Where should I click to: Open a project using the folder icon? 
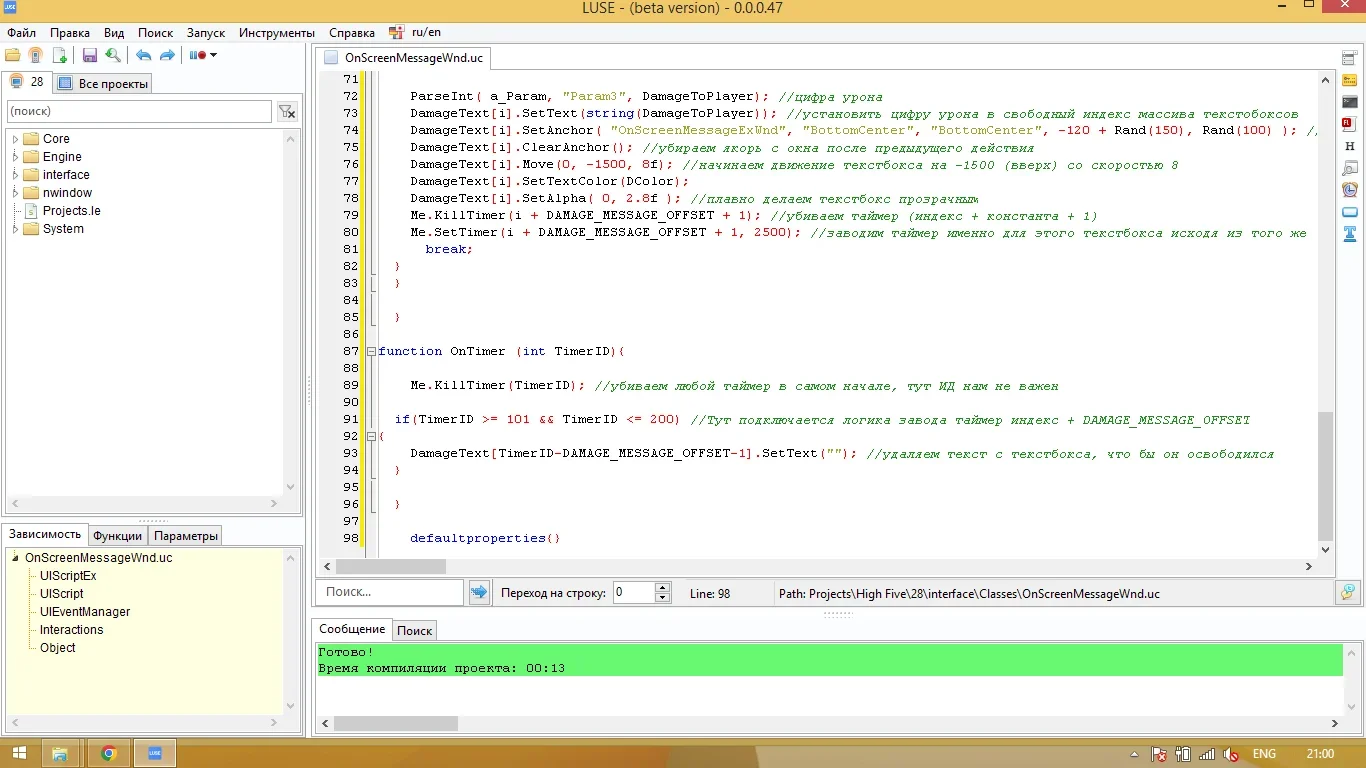[14, 55]
